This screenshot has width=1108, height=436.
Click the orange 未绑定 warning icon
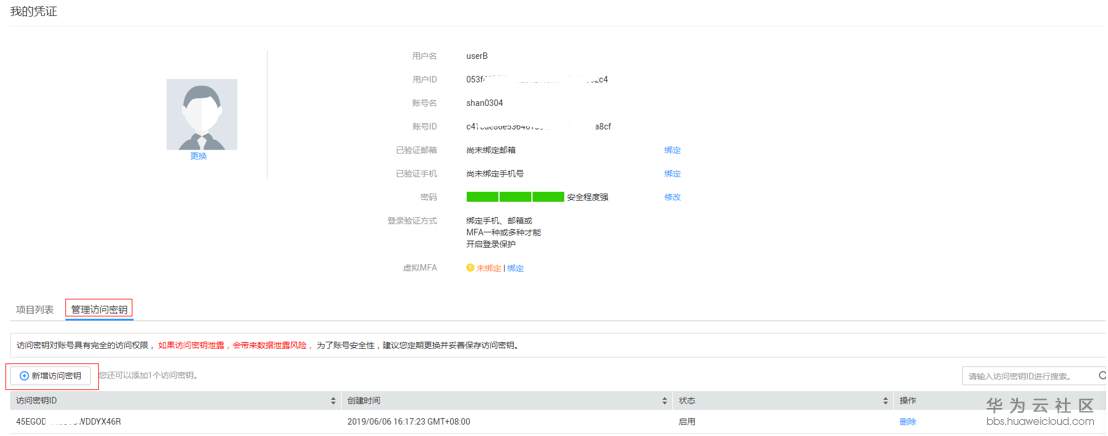tap(470, 269)
